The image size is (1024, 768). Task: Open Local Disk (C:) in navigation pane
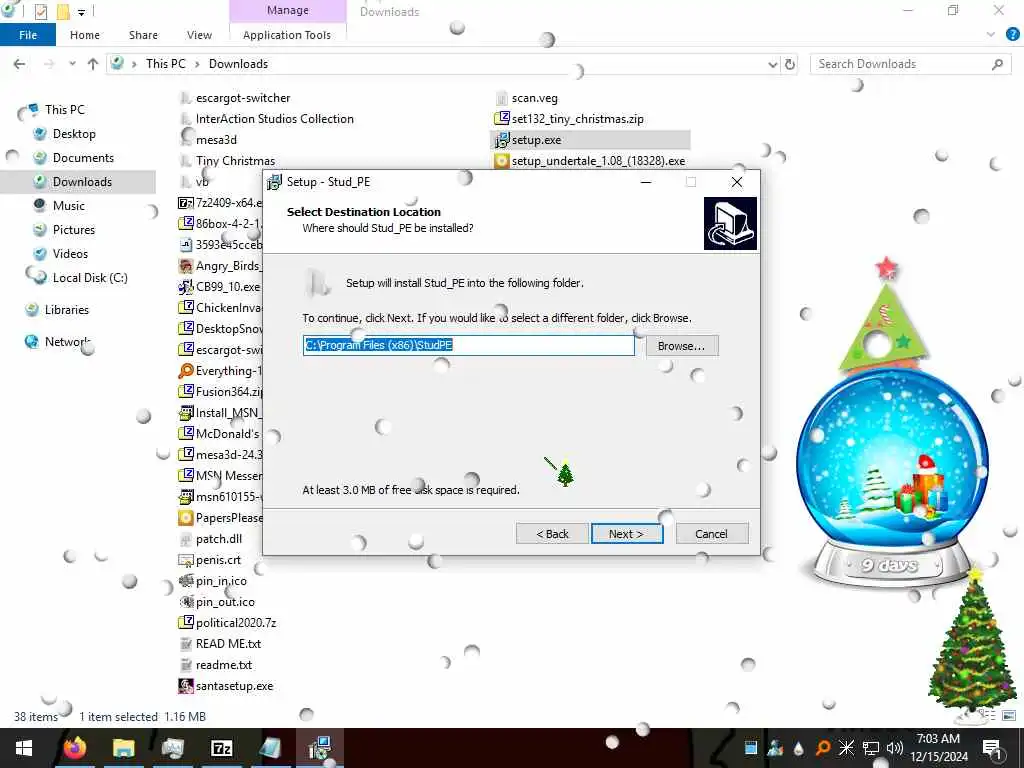click(90, 278)
